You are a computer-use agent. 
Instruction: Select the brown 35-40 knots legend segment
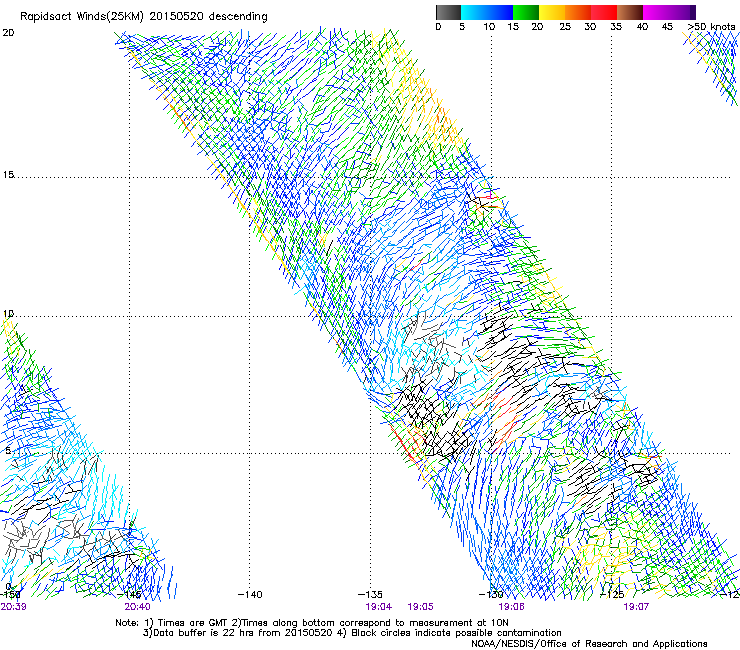click(630, 12)
